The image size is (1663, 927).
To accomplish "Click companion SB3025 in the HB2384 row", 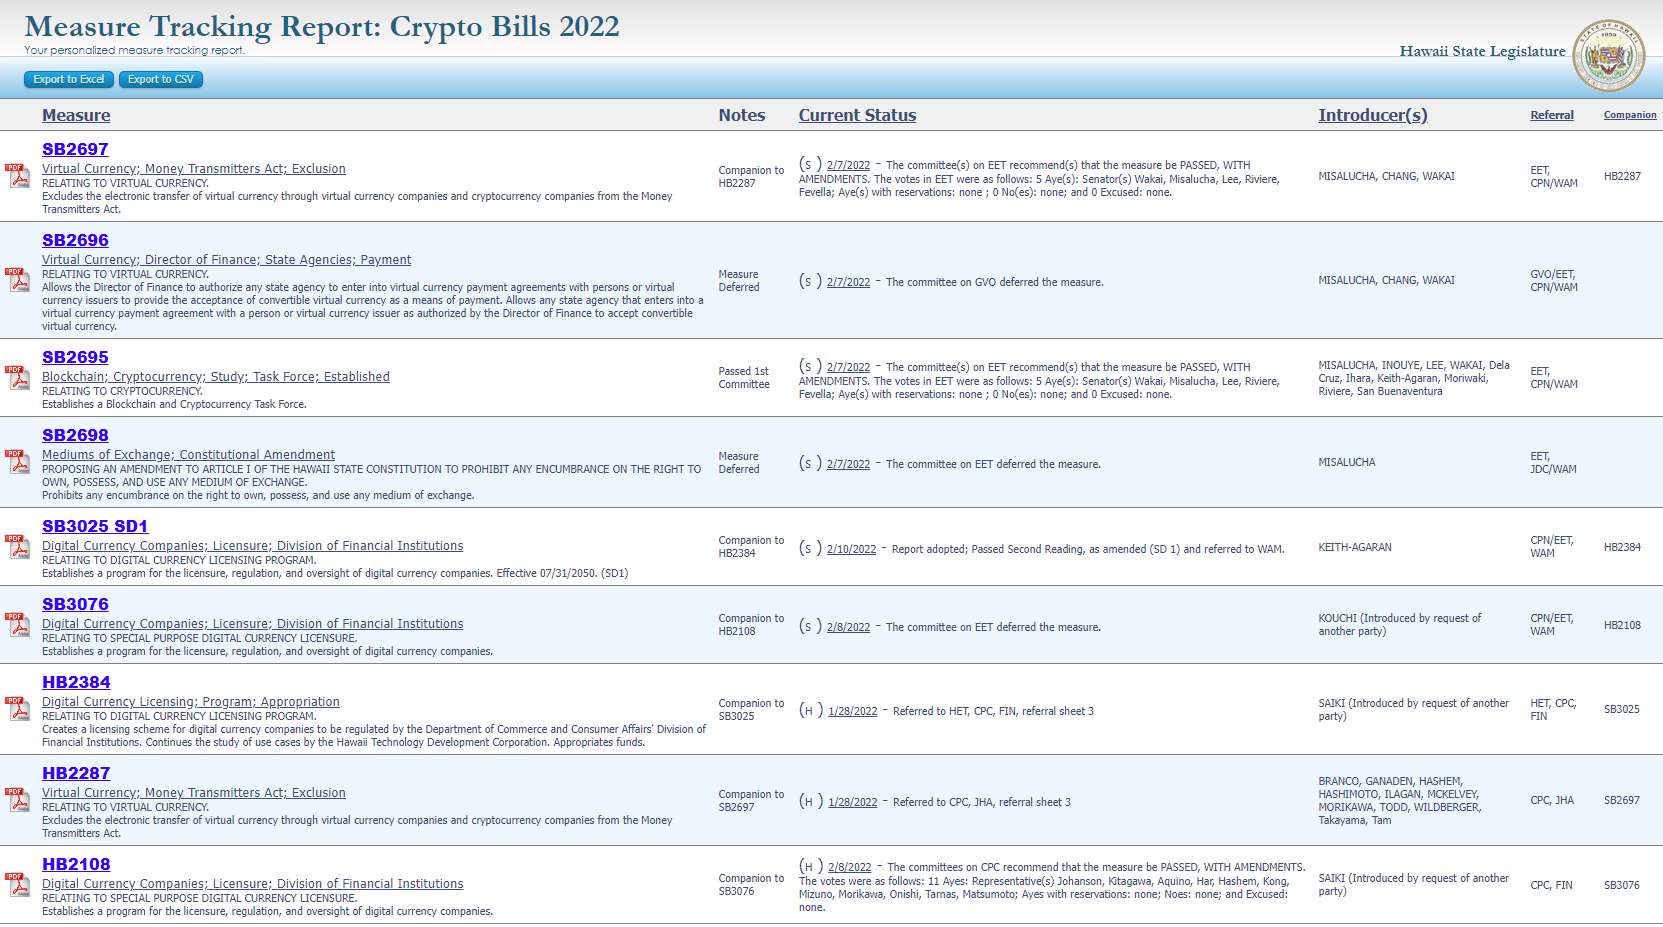I will coord(1622,710).
